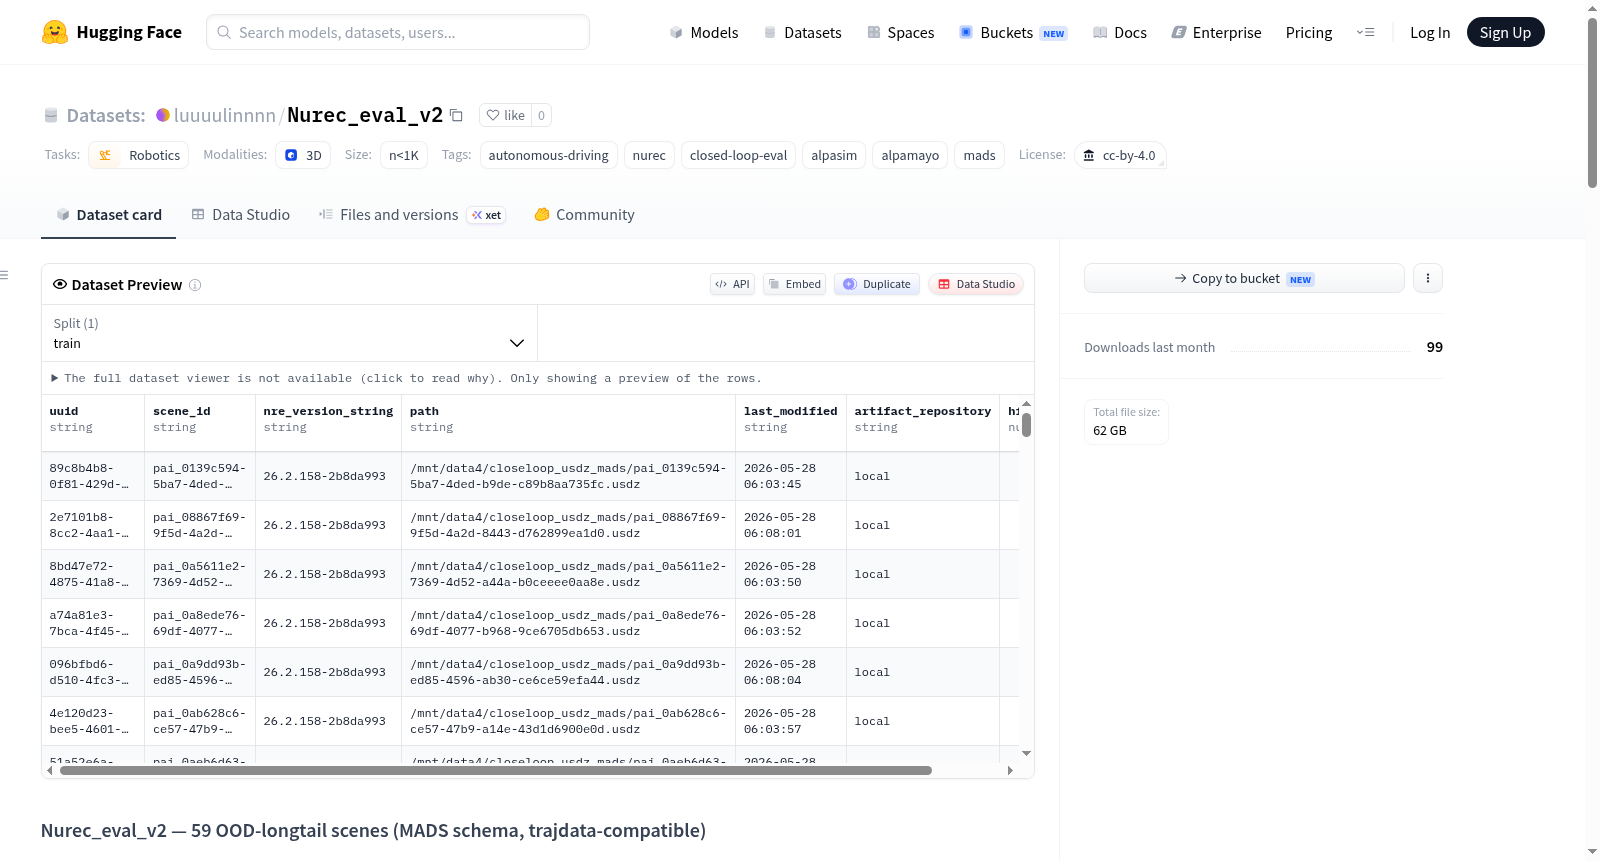
Task: Switch to the Dataset card tab
Action: (109, 215)
